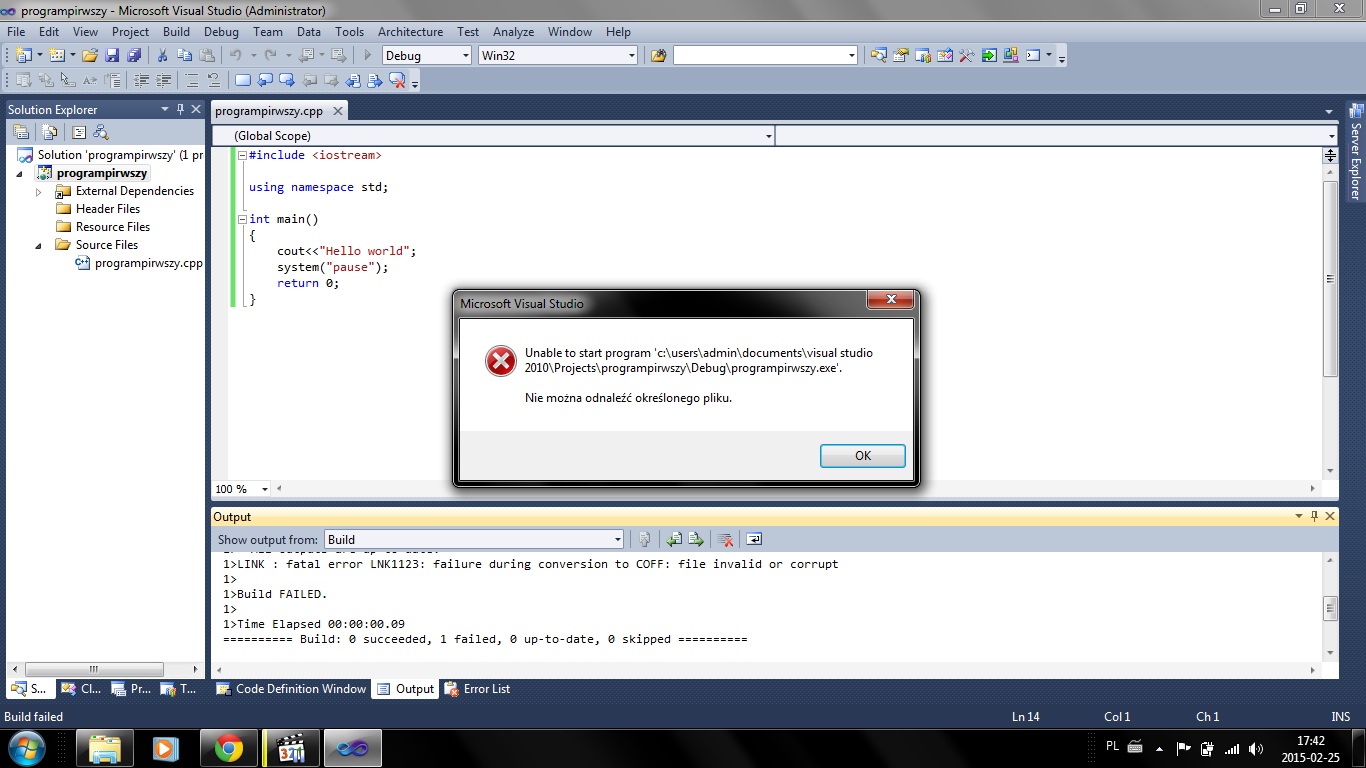
Task: Collapse the int main() outlining marker
Action: coord(242,219)
